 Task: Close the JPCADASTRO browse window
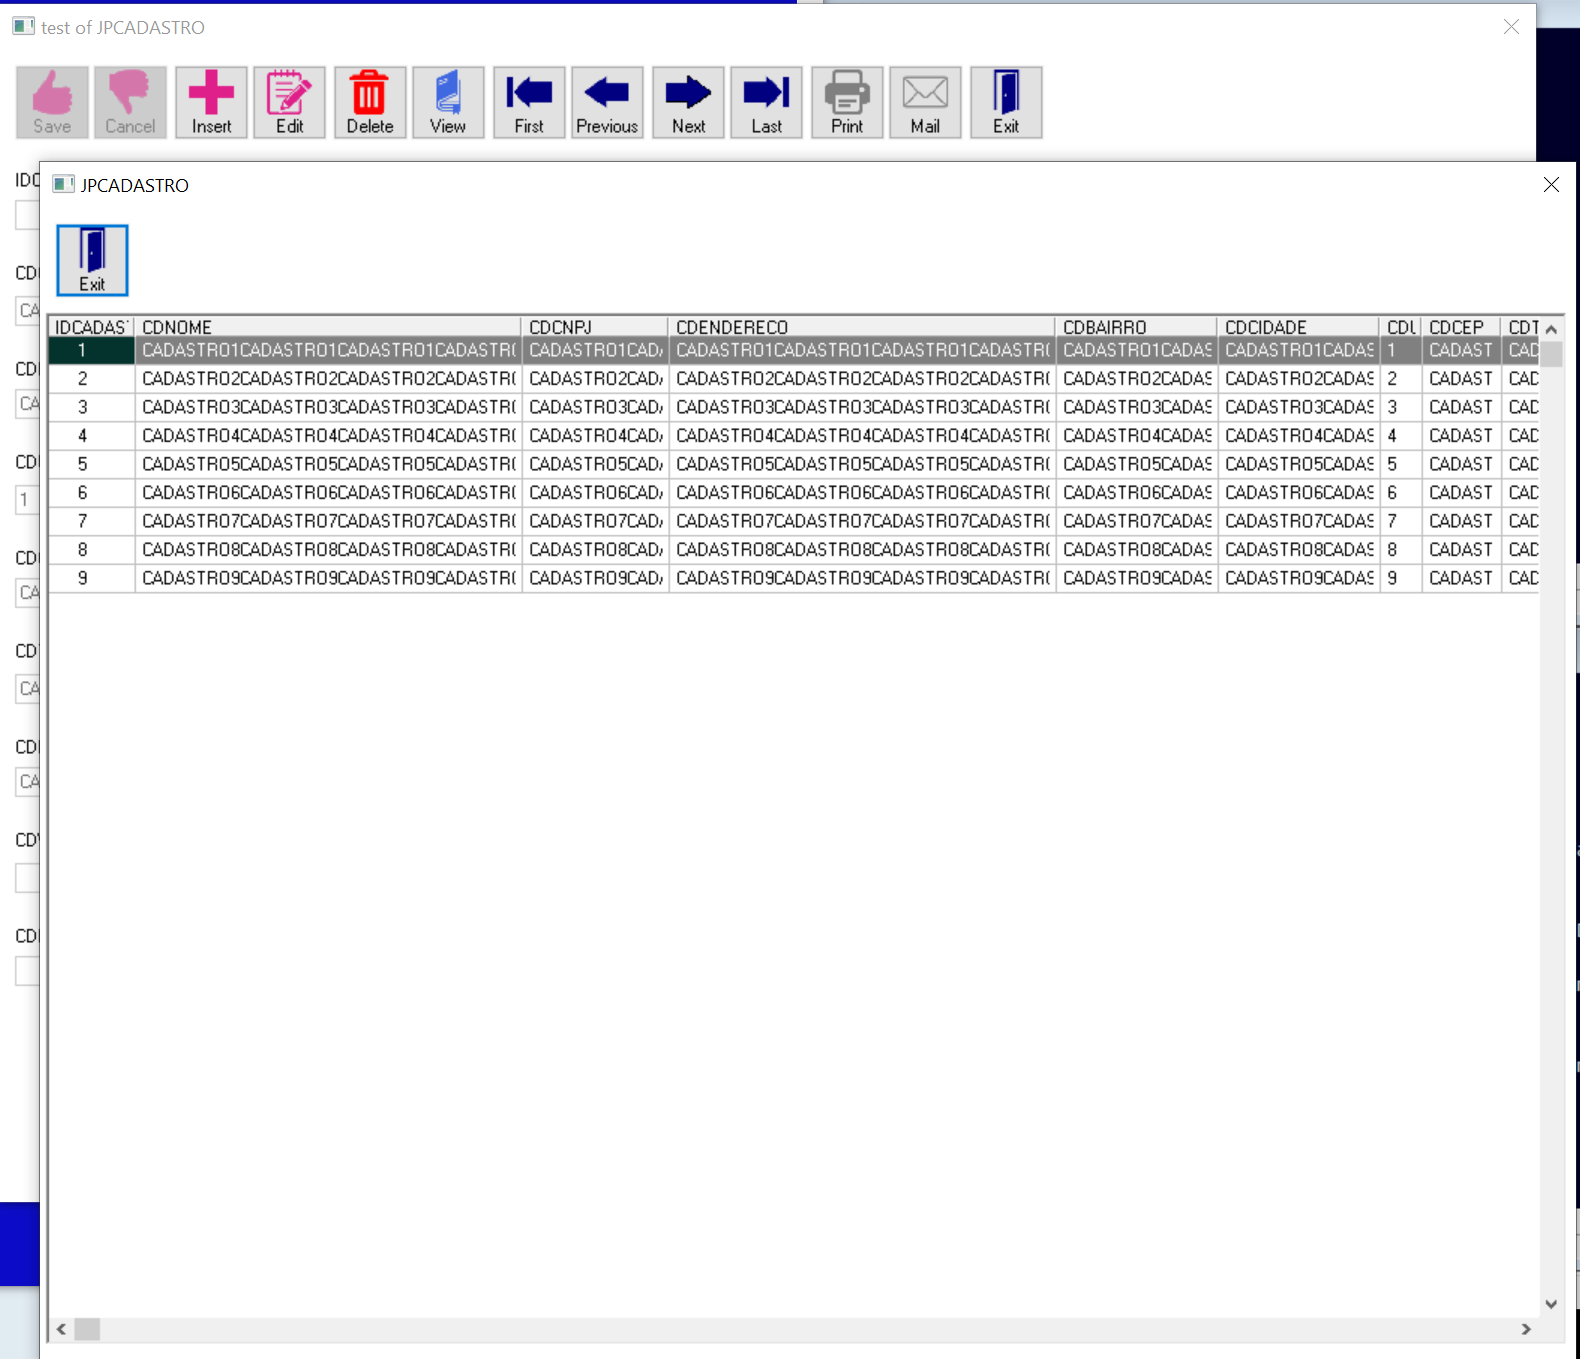click(x=1551, y=185)
